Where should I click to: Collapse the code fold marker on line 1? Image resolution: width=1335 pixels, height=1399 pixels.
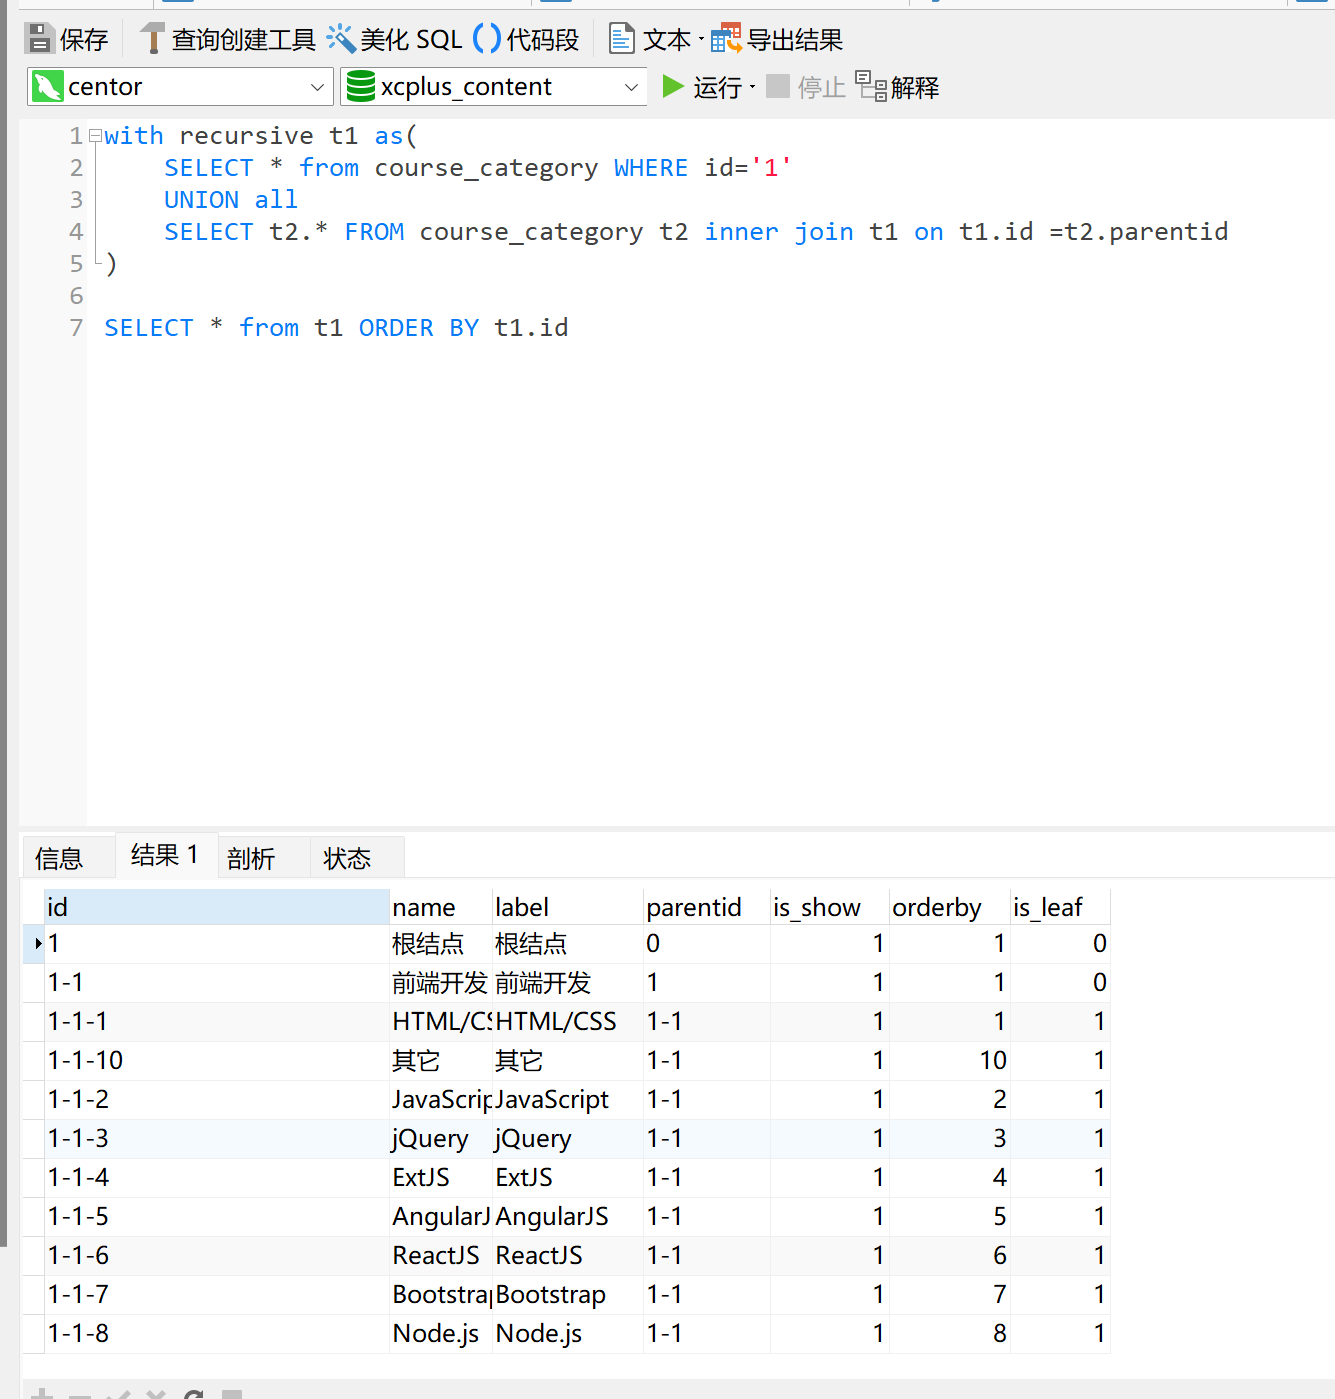[x=95, y=135]
